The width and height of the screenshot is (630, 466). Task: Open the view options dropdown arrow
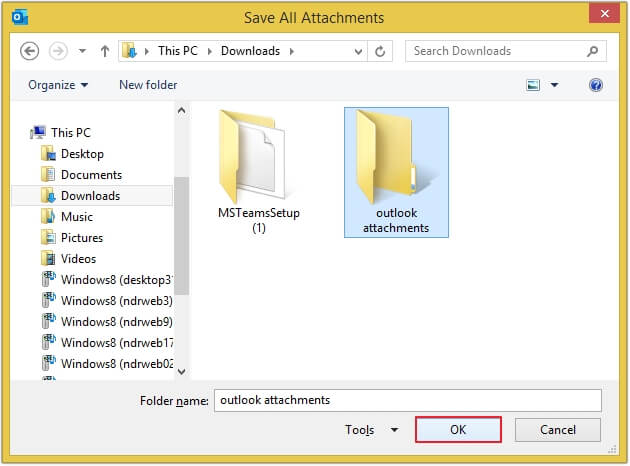click(x=554, y=85)
